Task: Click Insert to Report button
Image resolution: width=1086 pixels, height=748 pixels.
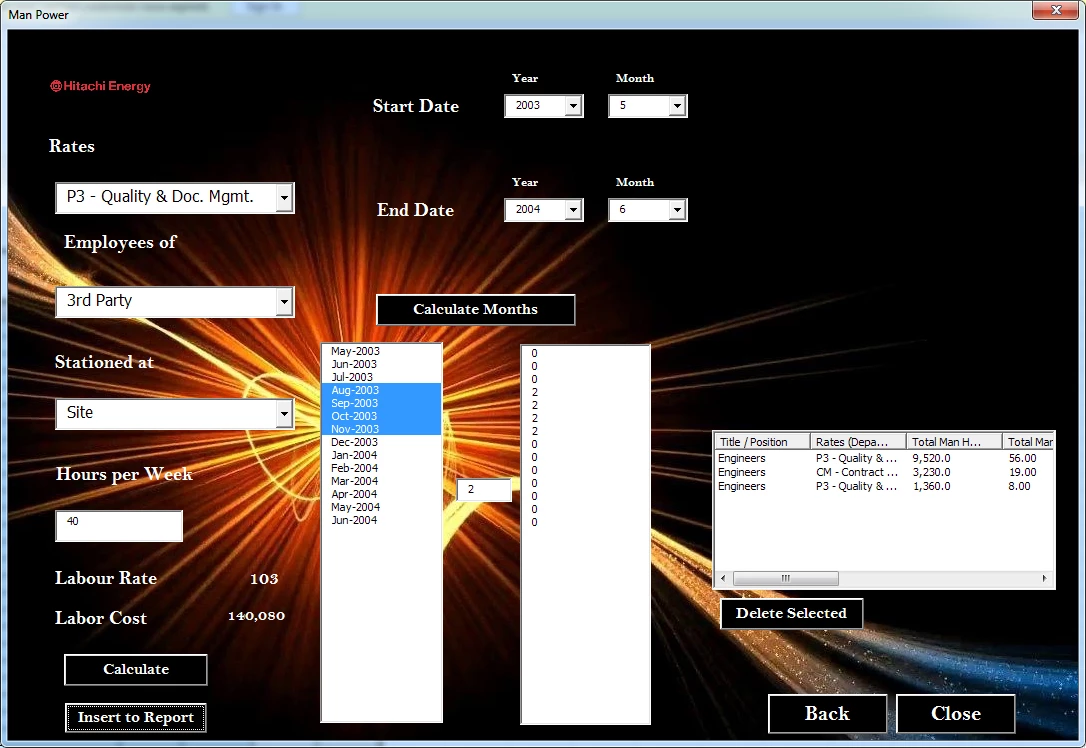Action: tap(136, 717)
